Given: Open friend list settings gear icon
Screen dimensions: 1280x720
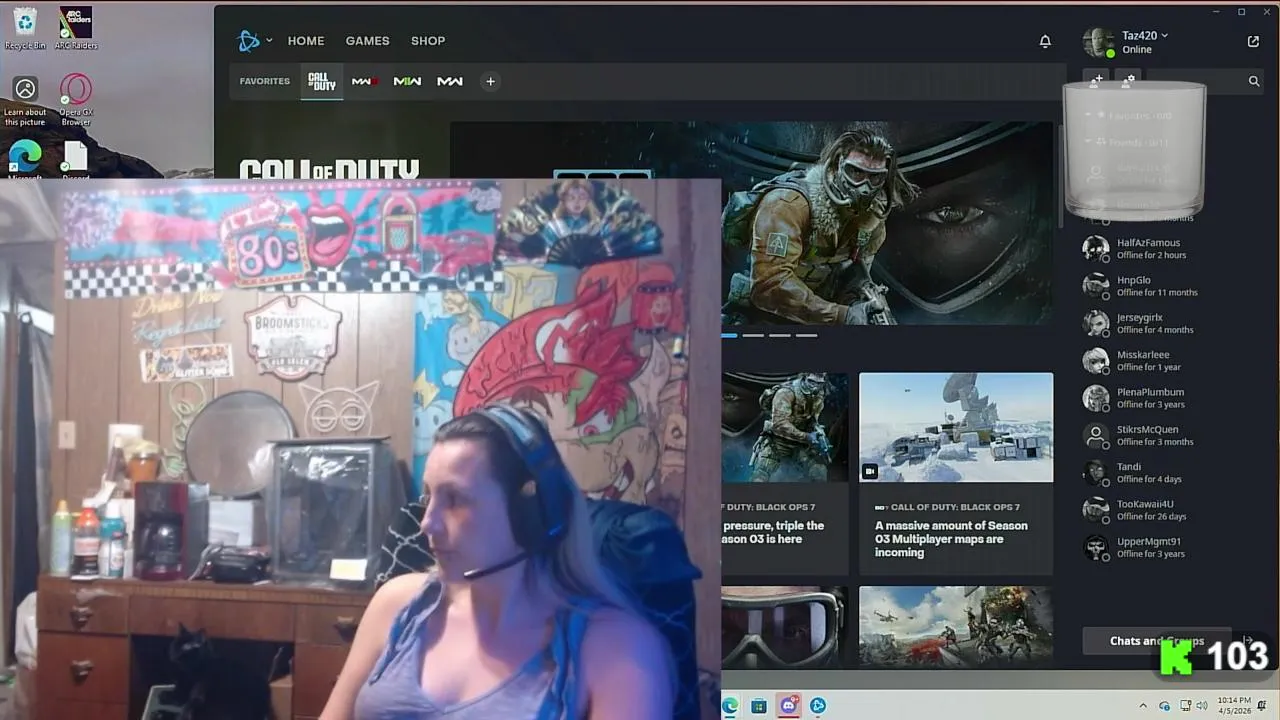Looking at the screenshot, I should click(x=1128, y=80).
